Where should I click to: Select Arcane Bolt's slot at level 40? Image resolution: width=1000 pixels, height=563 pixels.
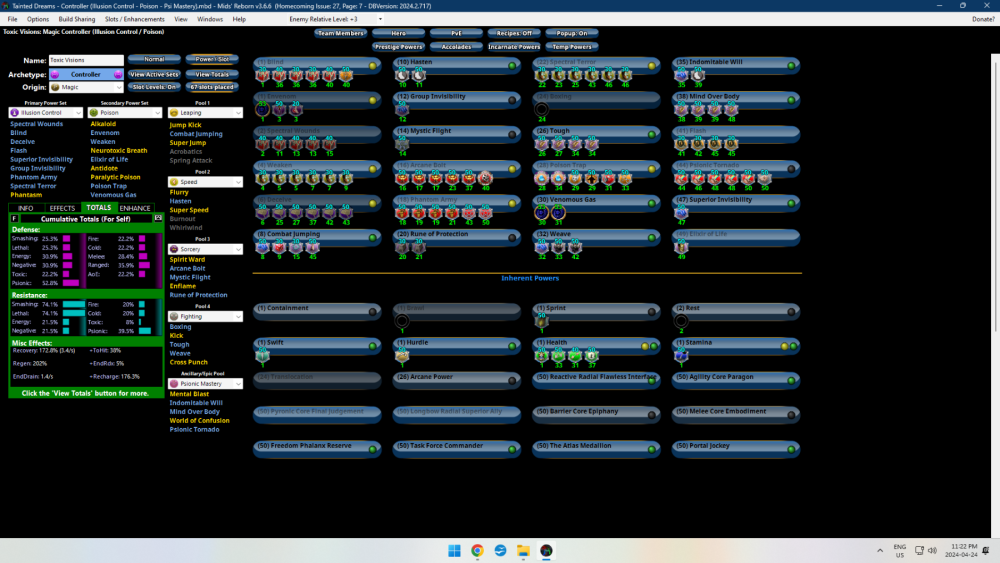[485, 179]
